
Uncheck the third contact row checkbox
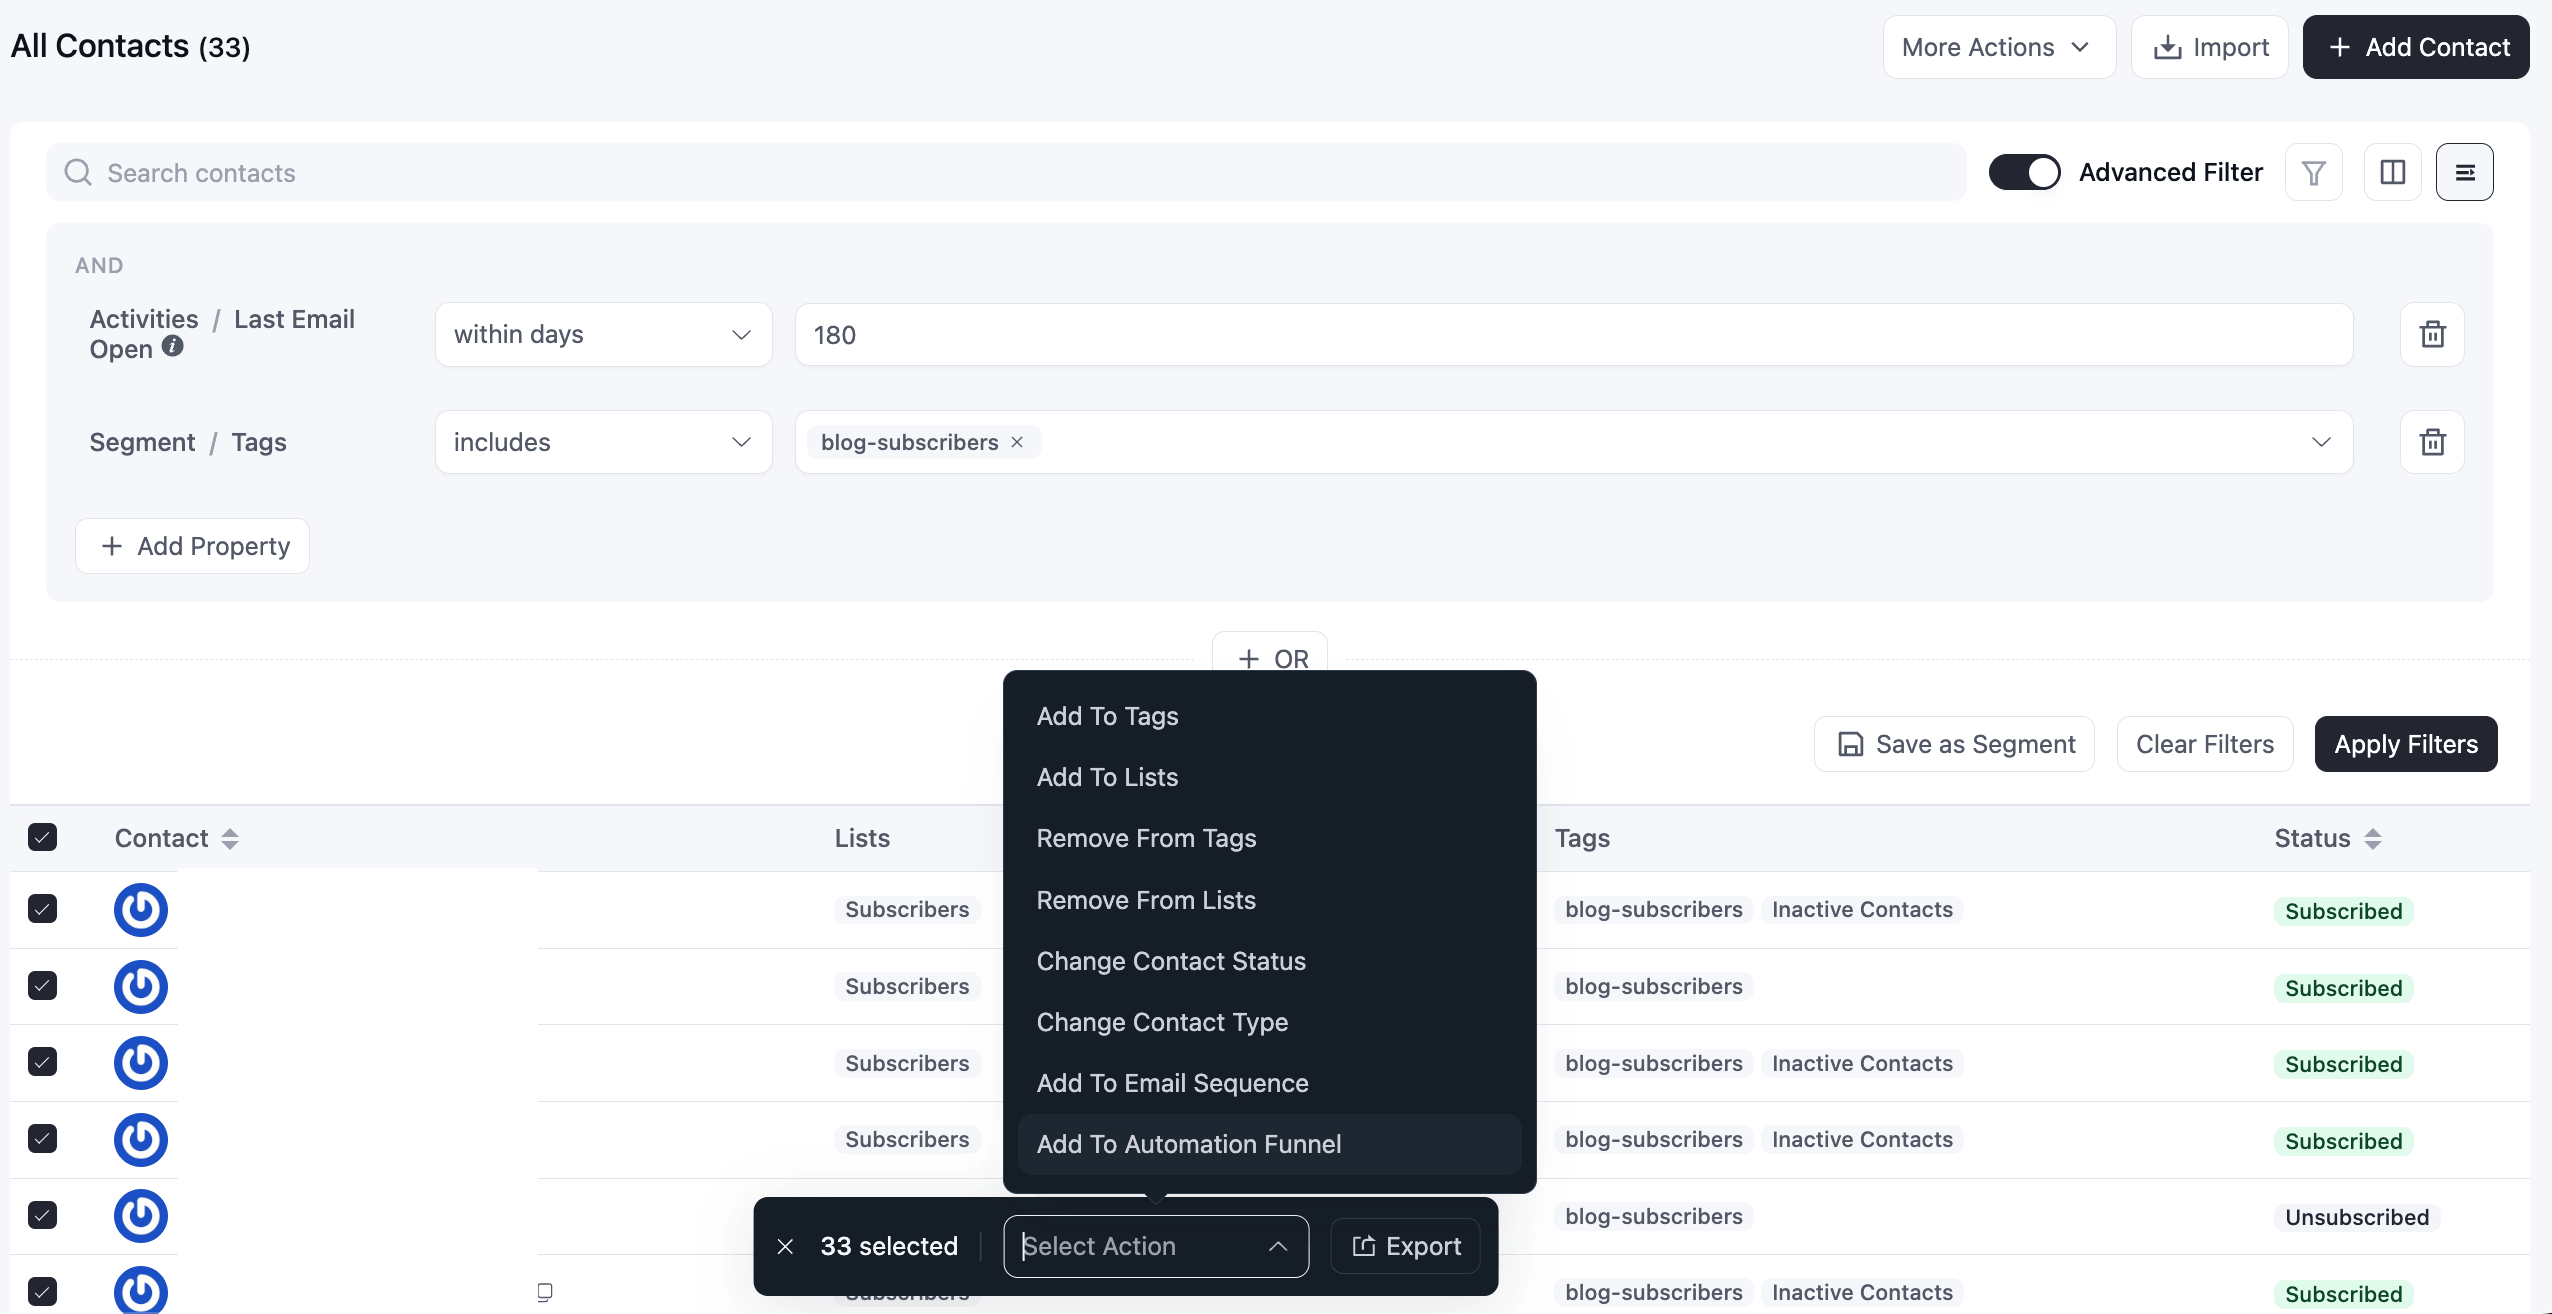[x=42, y=1061]
